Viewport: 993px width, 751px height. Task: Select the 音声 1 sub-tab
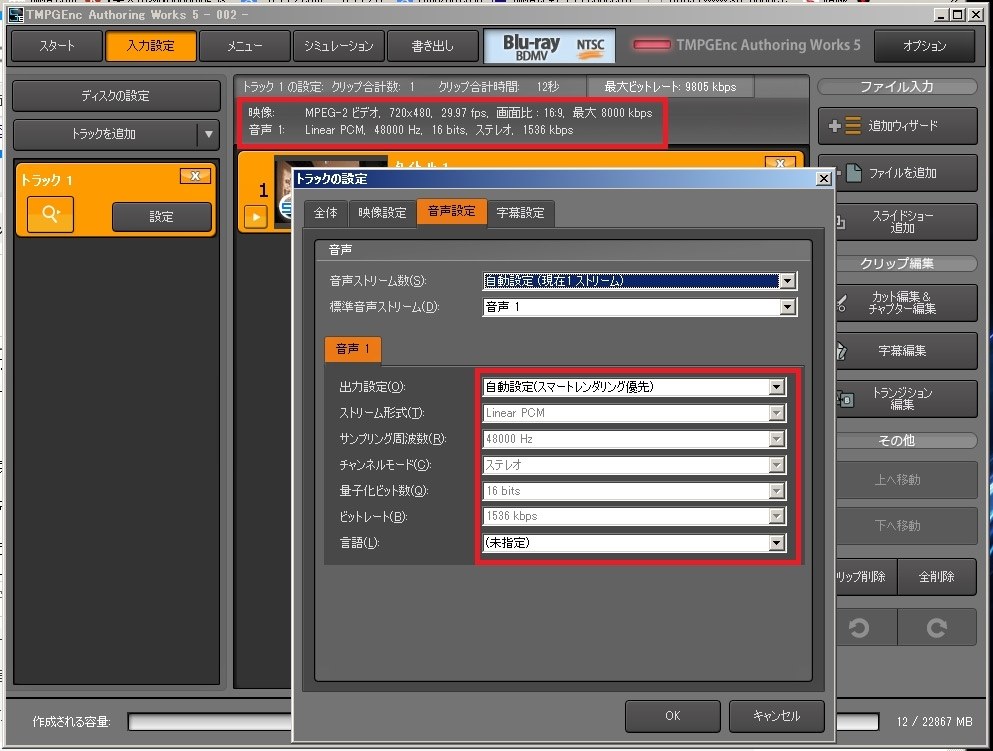click(353, 349)
